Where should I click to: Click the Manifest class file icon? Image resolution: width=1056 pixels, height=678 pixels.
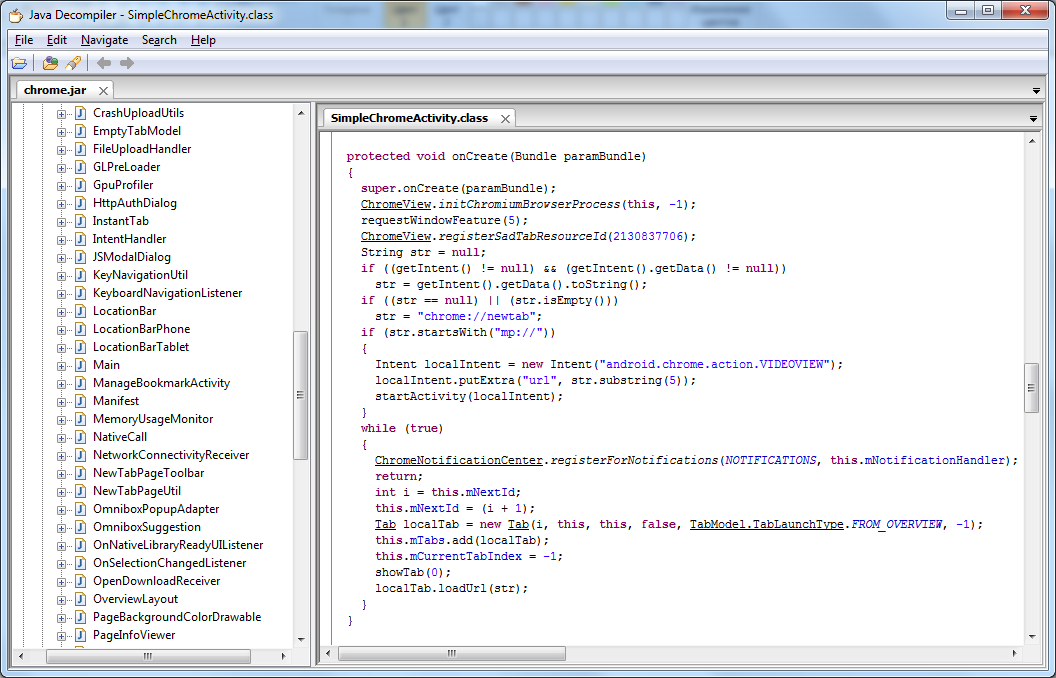pyautogui.click(x=80, y=401)
